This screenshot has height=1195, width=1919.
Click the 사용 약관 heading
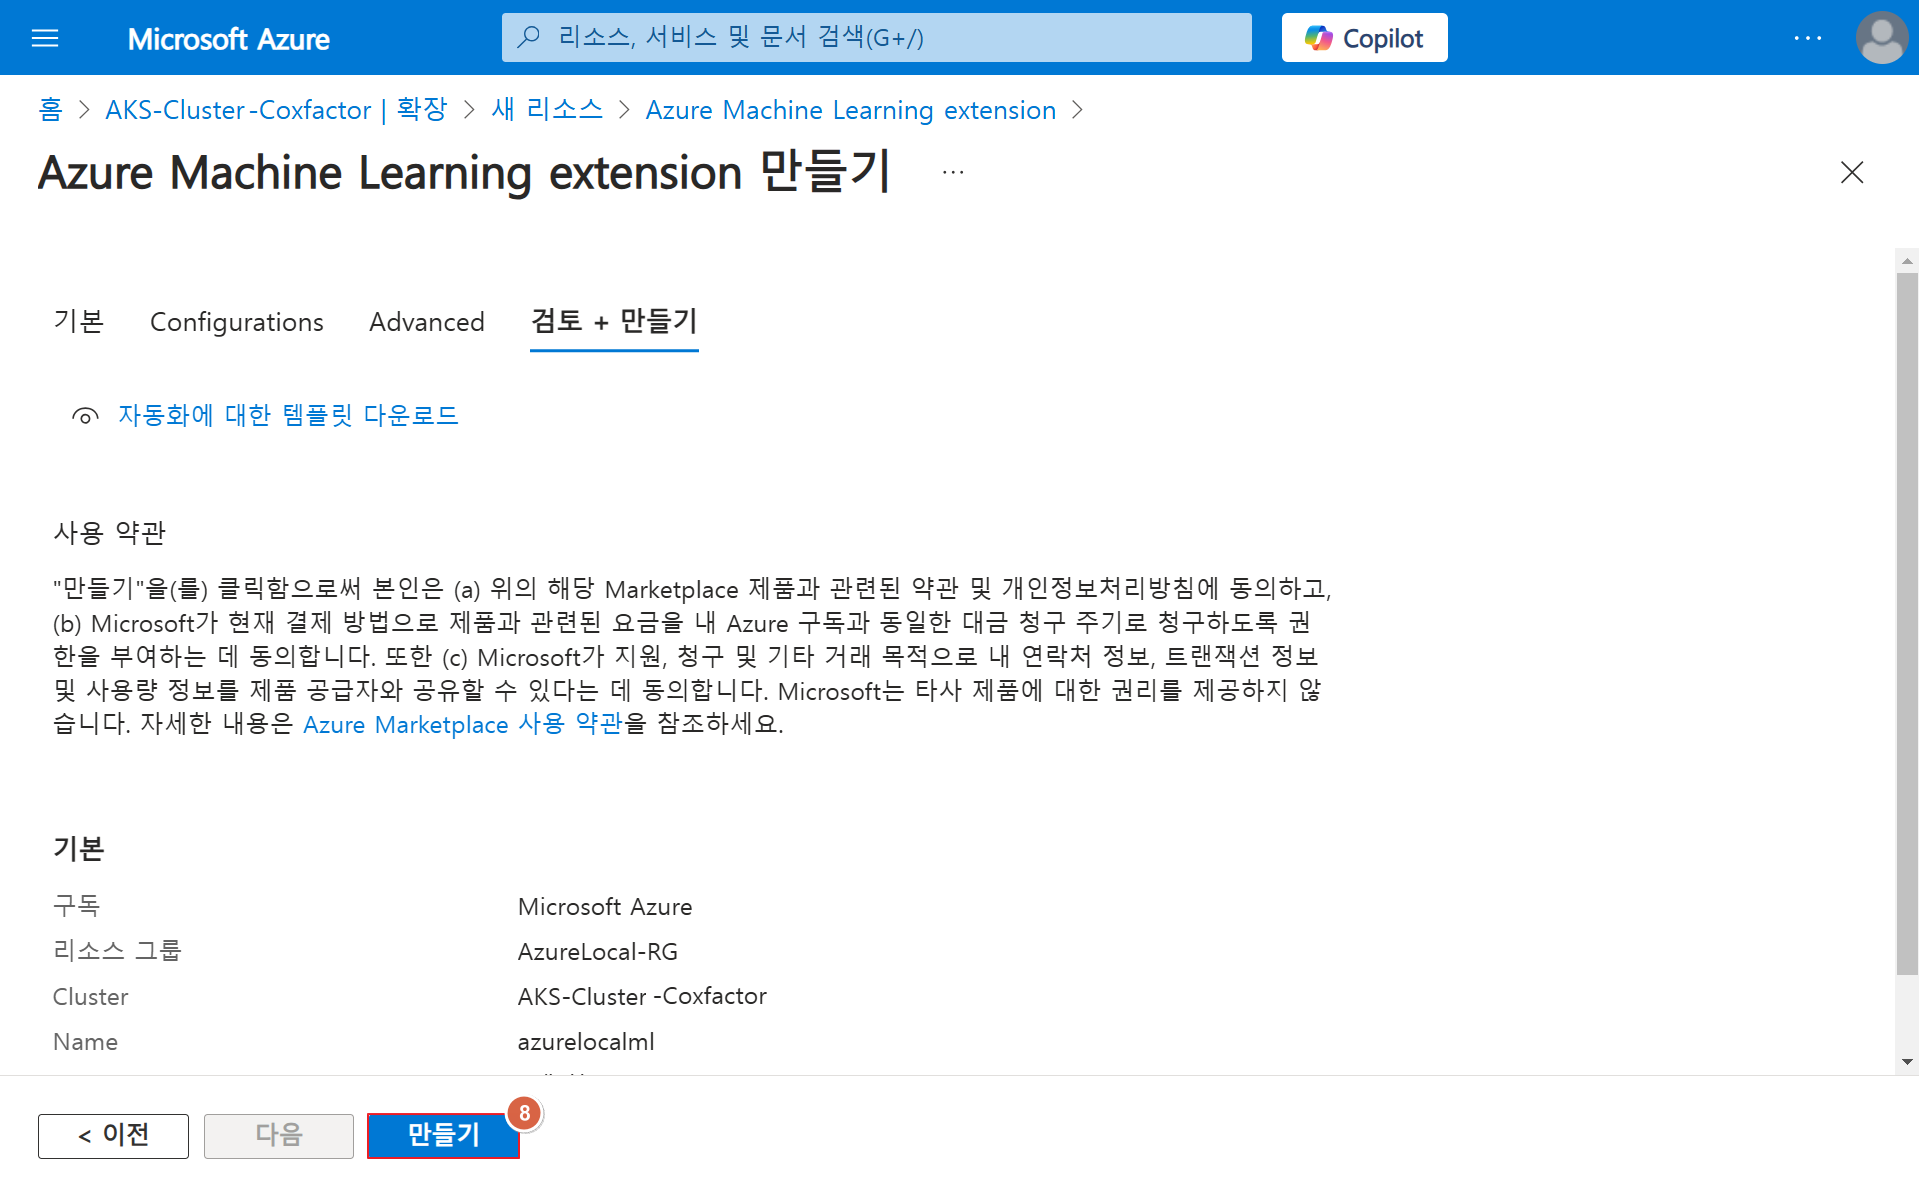point(110,533)
